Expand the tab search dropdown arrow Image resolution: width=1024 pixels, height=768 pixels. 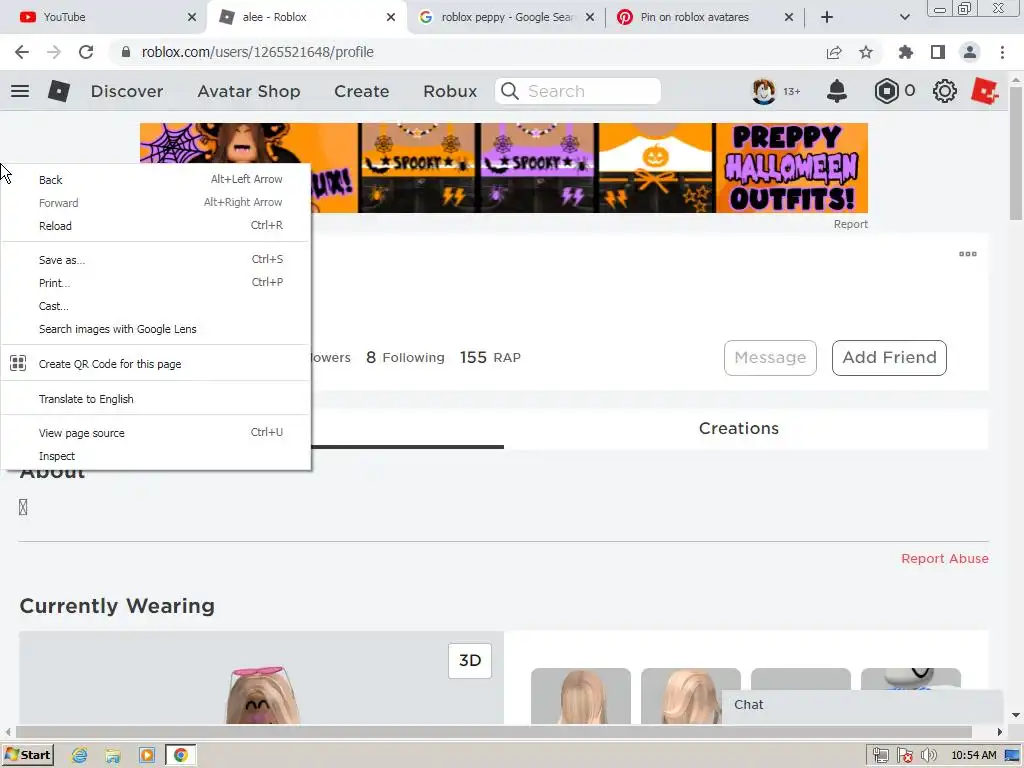click(x=904, y=17)
